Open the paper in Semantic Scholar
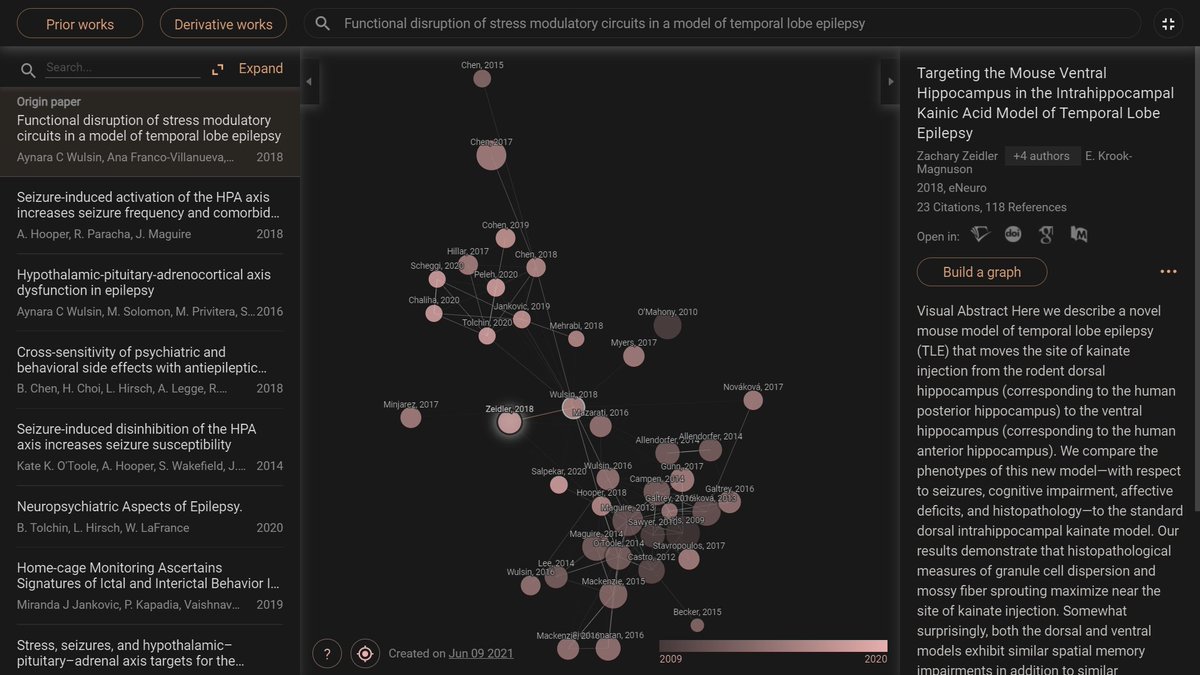The width and height of the screenshot is (1200, 675). 980,233
